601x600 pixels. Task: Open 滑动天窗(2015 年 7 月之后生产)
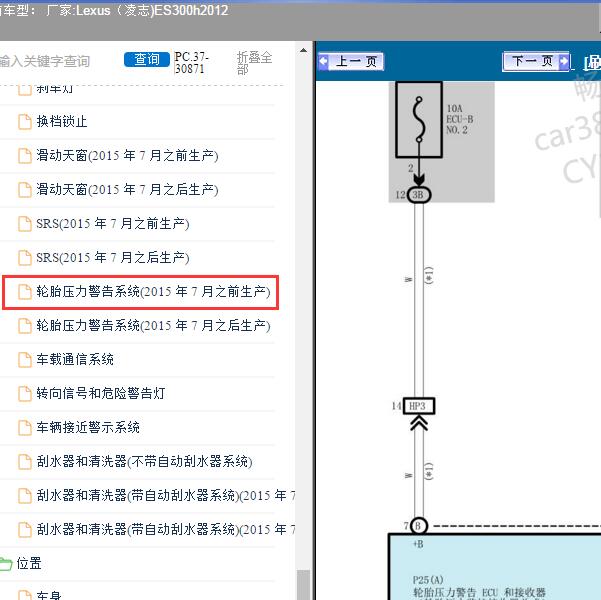click(127, 189)
